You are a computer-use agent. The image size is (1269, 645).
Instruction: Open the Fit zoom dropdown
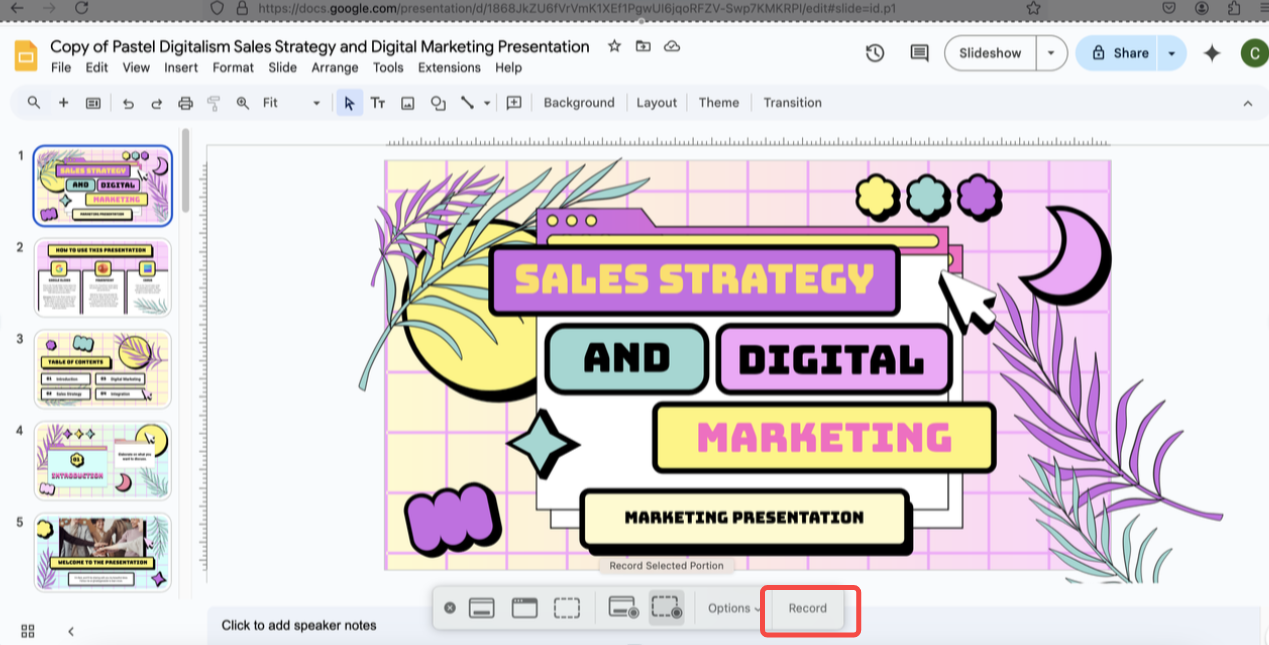291,103
